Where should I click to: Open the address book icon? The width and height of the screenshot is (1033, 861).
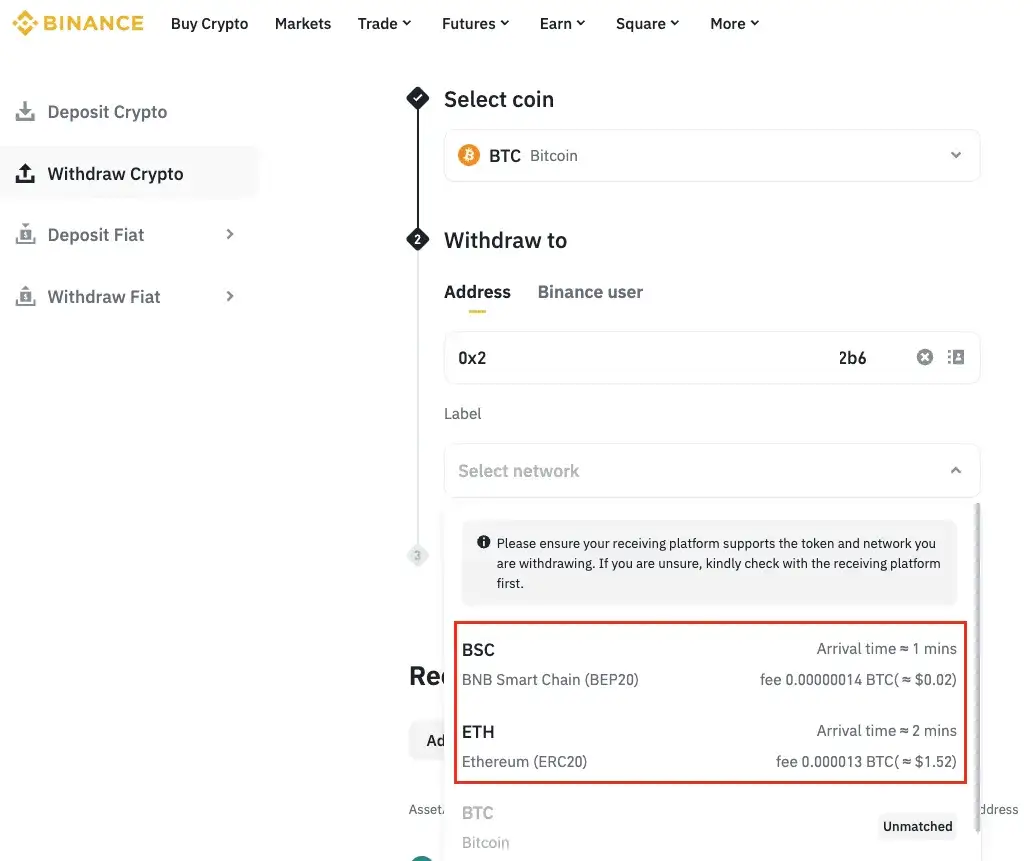[955, 356]
